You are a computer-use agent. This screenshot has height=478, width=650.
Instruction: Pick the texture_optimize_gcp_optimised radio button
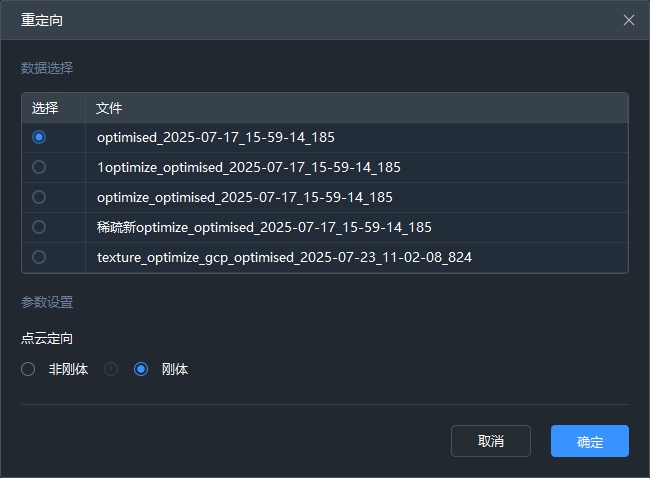39,257
